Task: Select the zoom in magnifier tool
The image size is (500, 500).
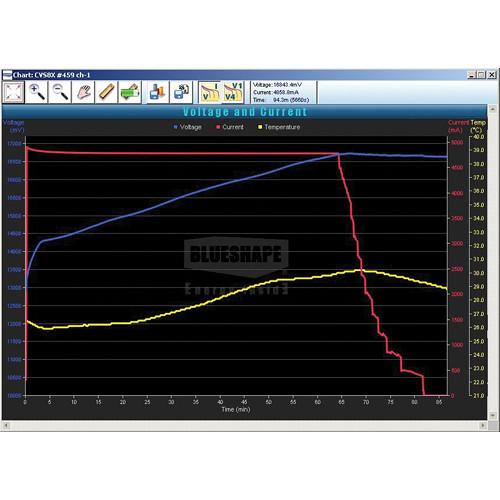Action: click(x=37, y=92)
